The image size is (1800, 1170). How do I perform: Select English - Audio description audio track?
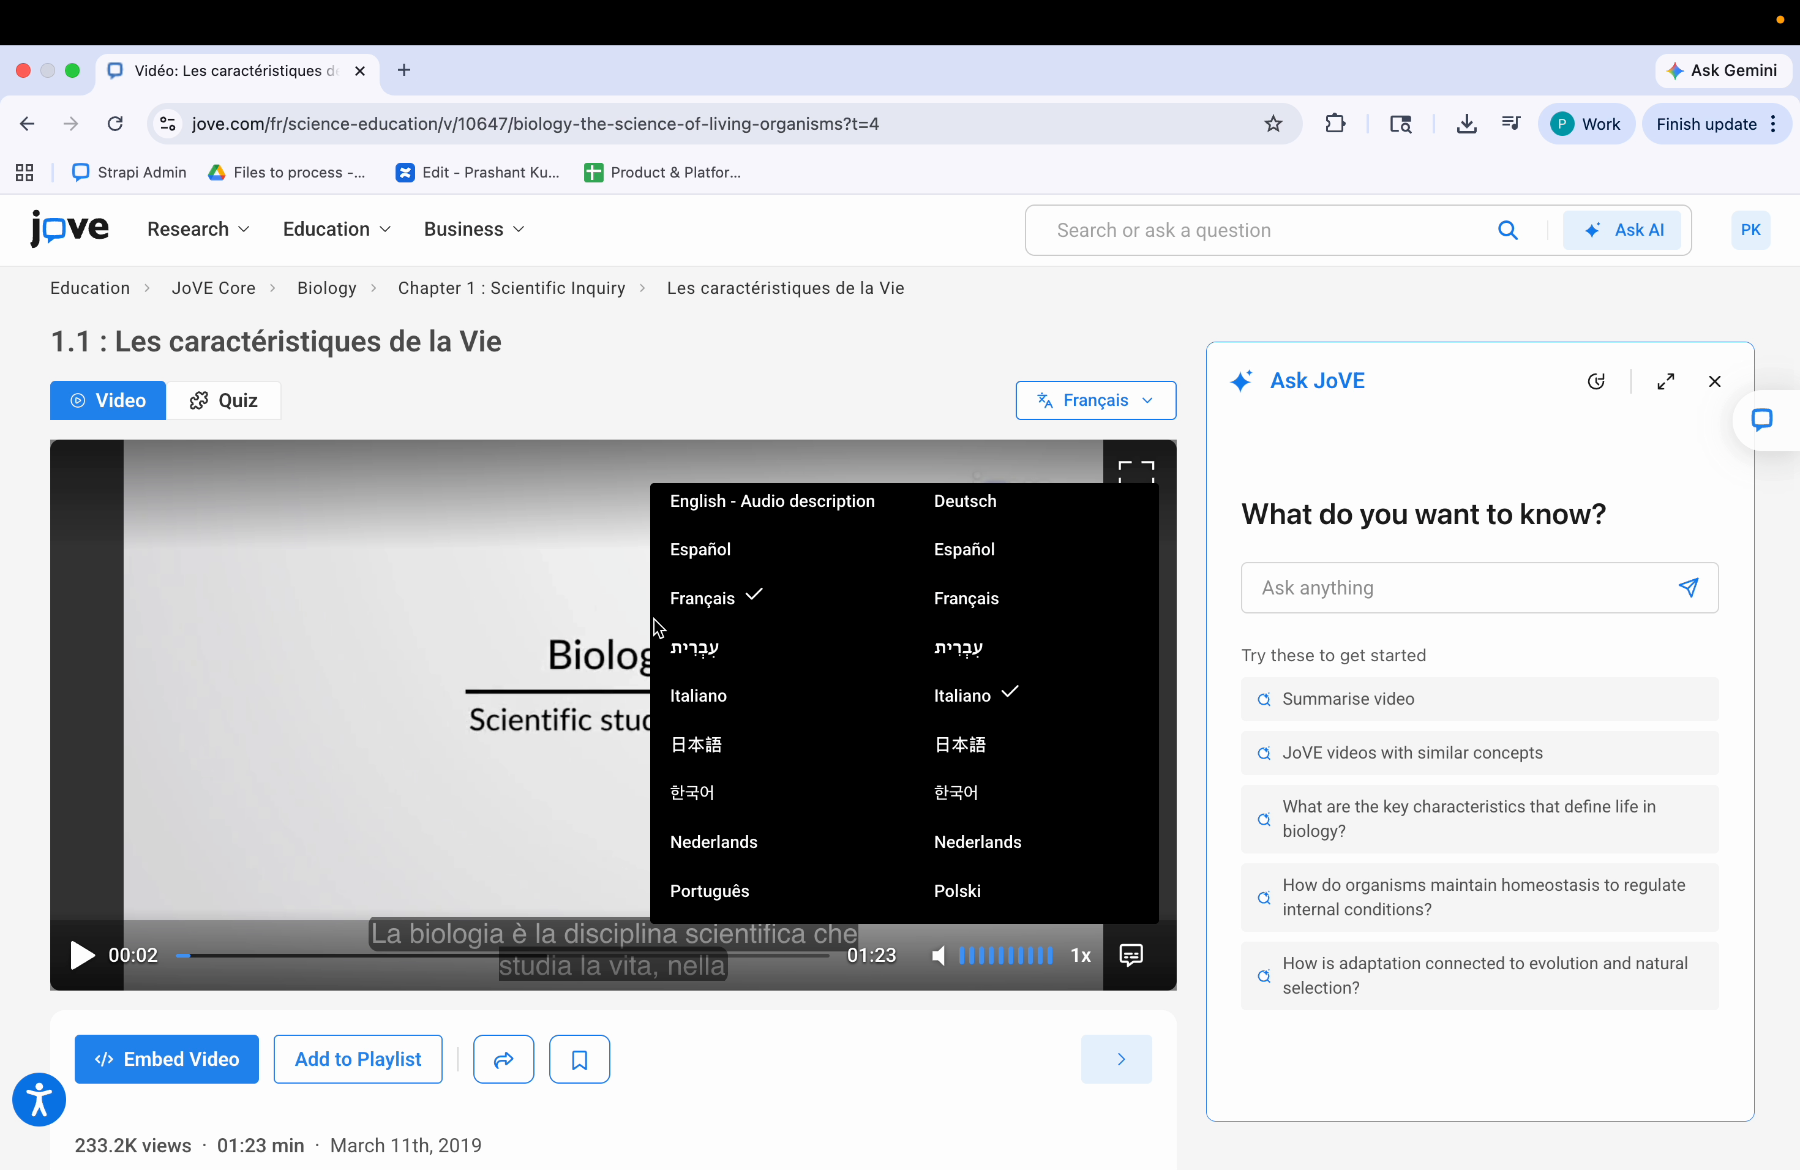[772, 501]
